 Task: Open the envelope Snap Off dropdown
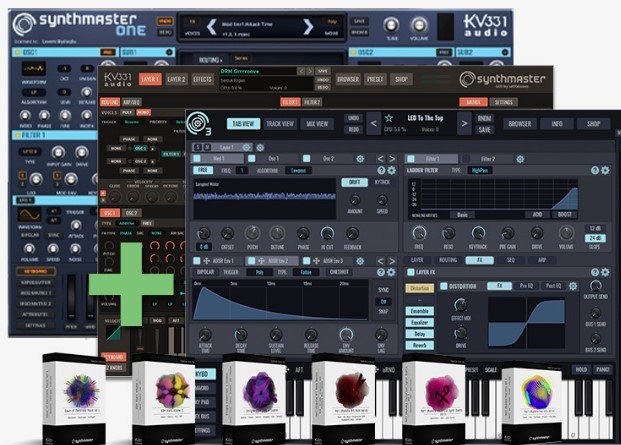point(383,301)
